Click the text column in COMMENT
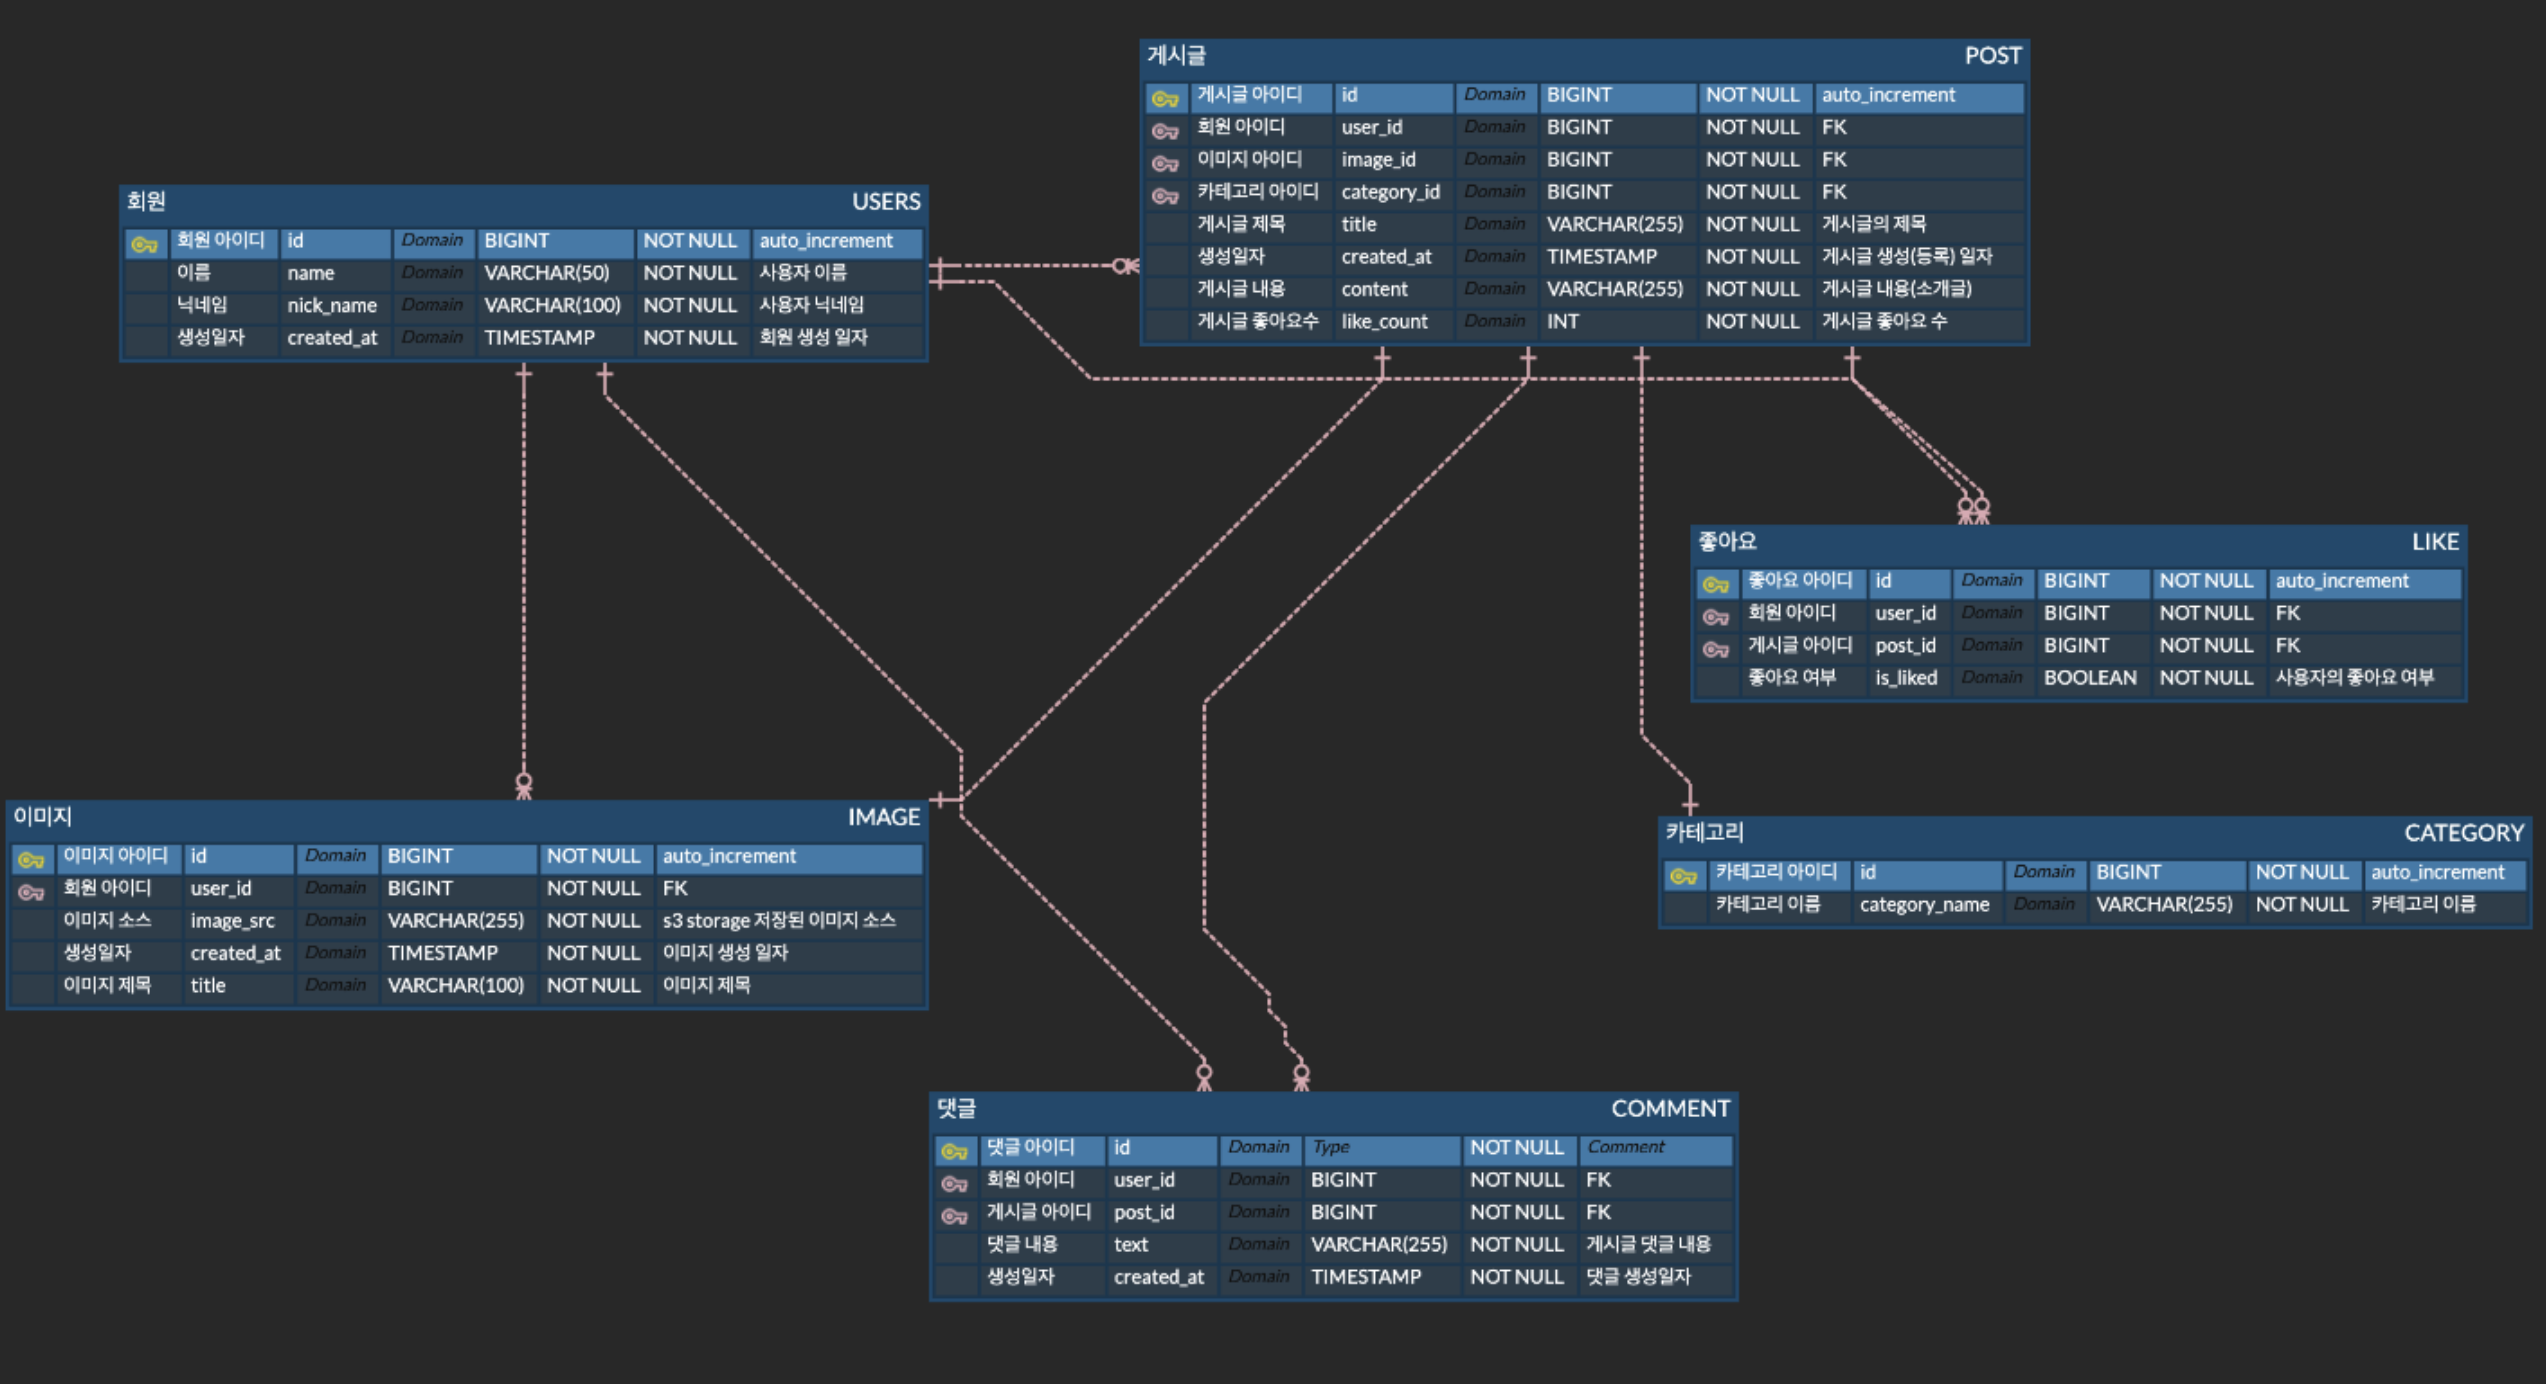This screenshot has height=1384, width=2546. [1131, 1244]
